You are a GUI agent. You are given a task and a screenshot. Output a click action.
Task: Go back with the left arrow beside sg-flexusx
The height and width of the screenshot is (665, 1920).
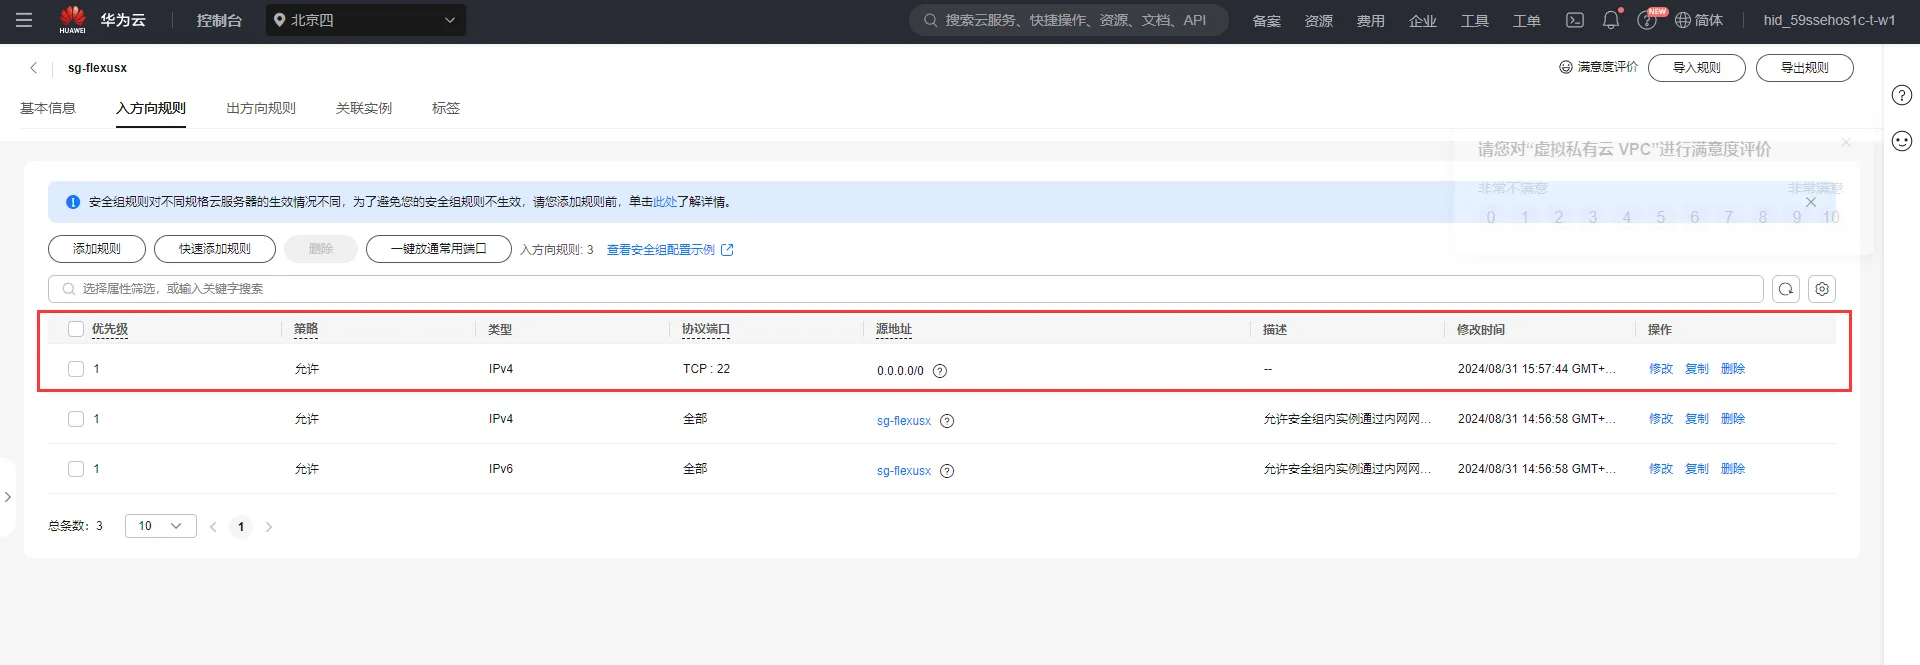pyautogui.click(x=34, y=68)
